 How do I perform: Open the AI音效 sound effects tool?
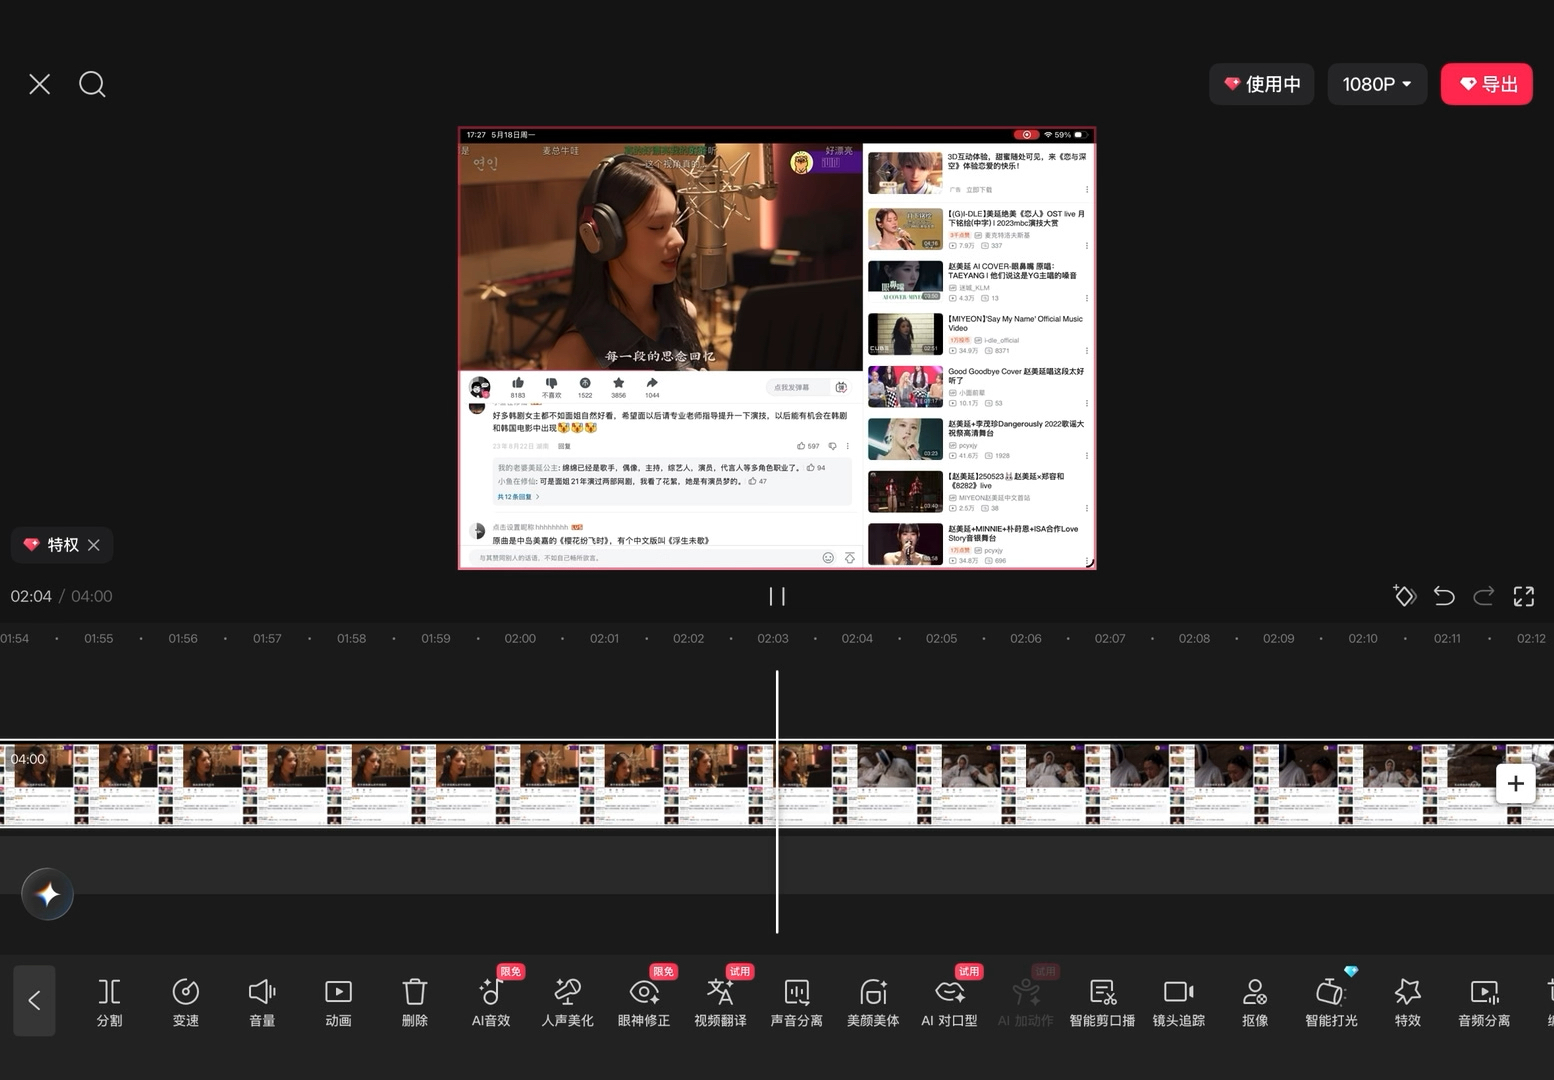point(491,1002)
